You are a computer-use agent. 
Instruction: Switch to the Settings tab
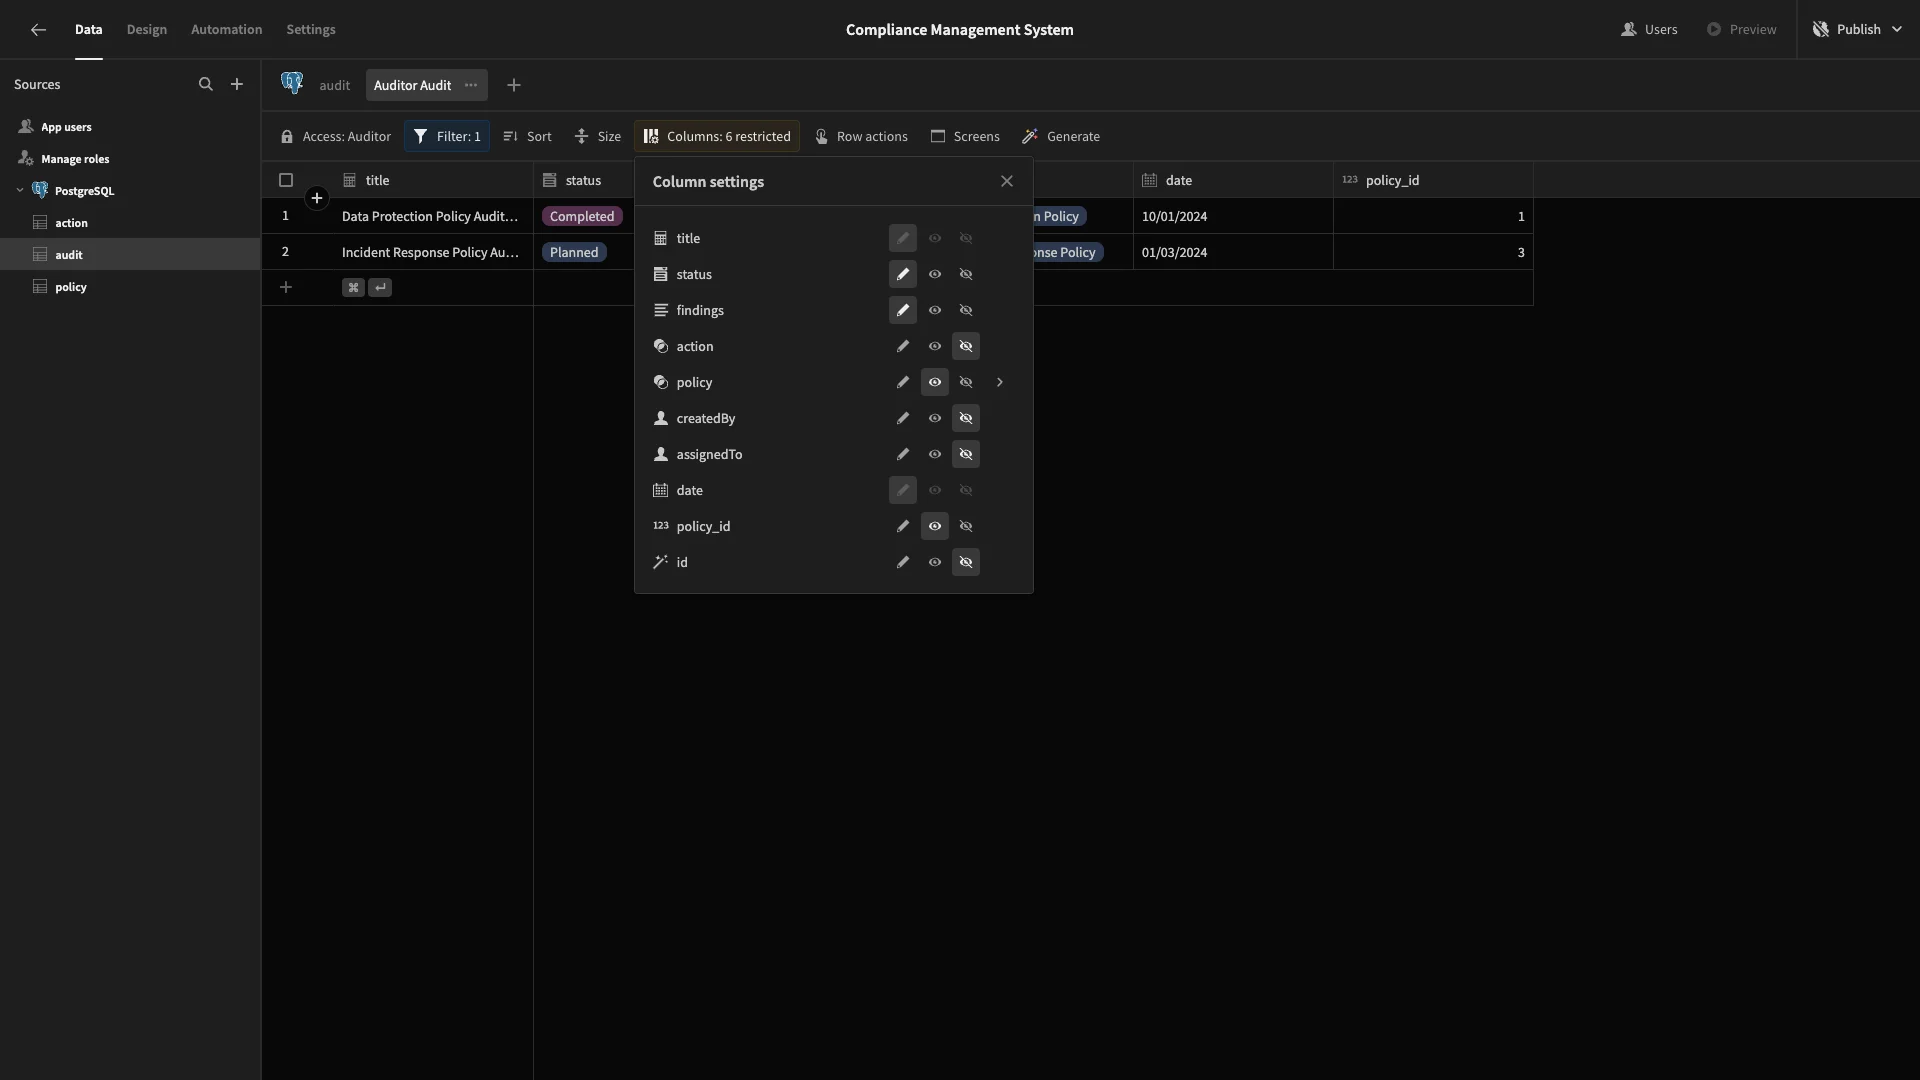pos(311,29)
